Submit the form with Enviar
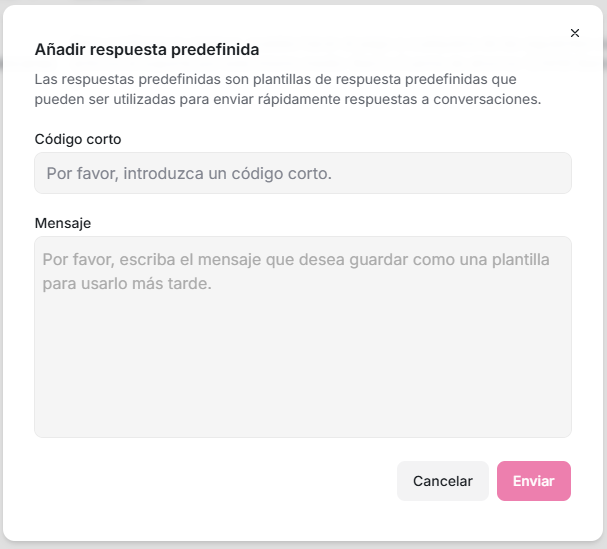This screenshot has width=607, height=549. pos(533,481)
